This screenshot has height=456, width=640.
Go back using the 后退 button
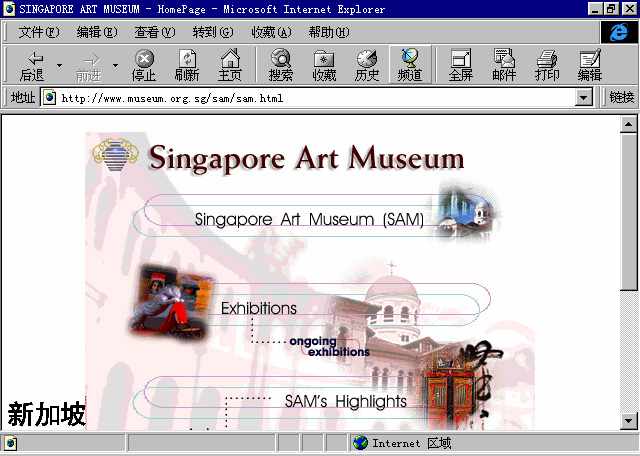(x=32, y=65)
